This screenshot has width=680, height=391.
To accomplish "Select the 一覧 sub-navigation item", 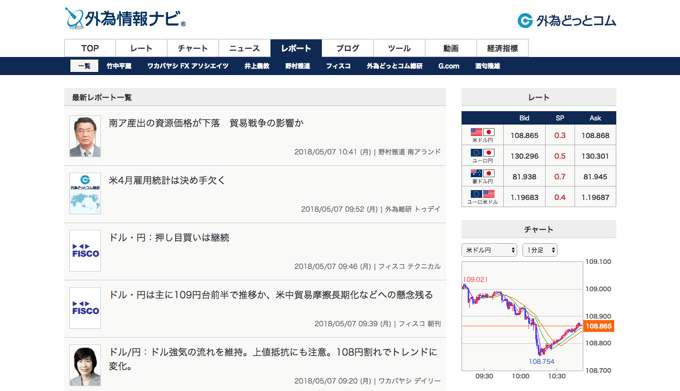I will click(84, 66).
